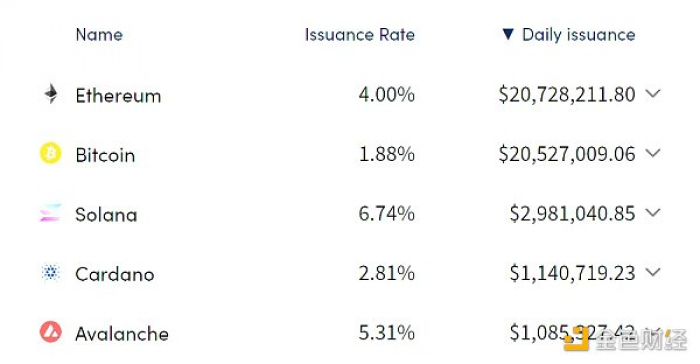Click the yellow Bitcoin logo icon

tap(50, 153)
